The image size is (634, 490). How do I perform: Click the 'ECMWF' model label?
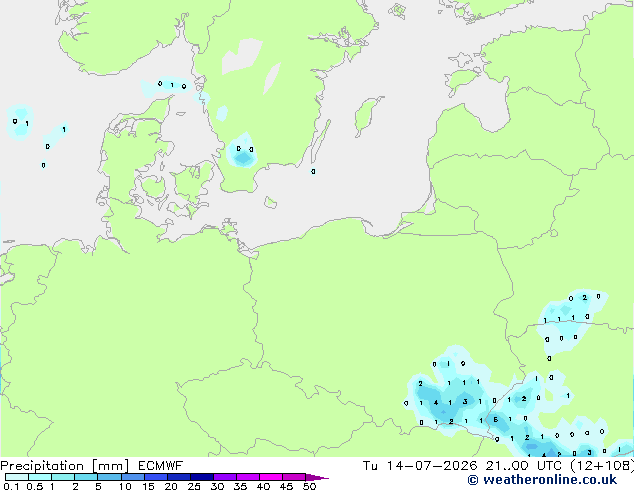161,466
